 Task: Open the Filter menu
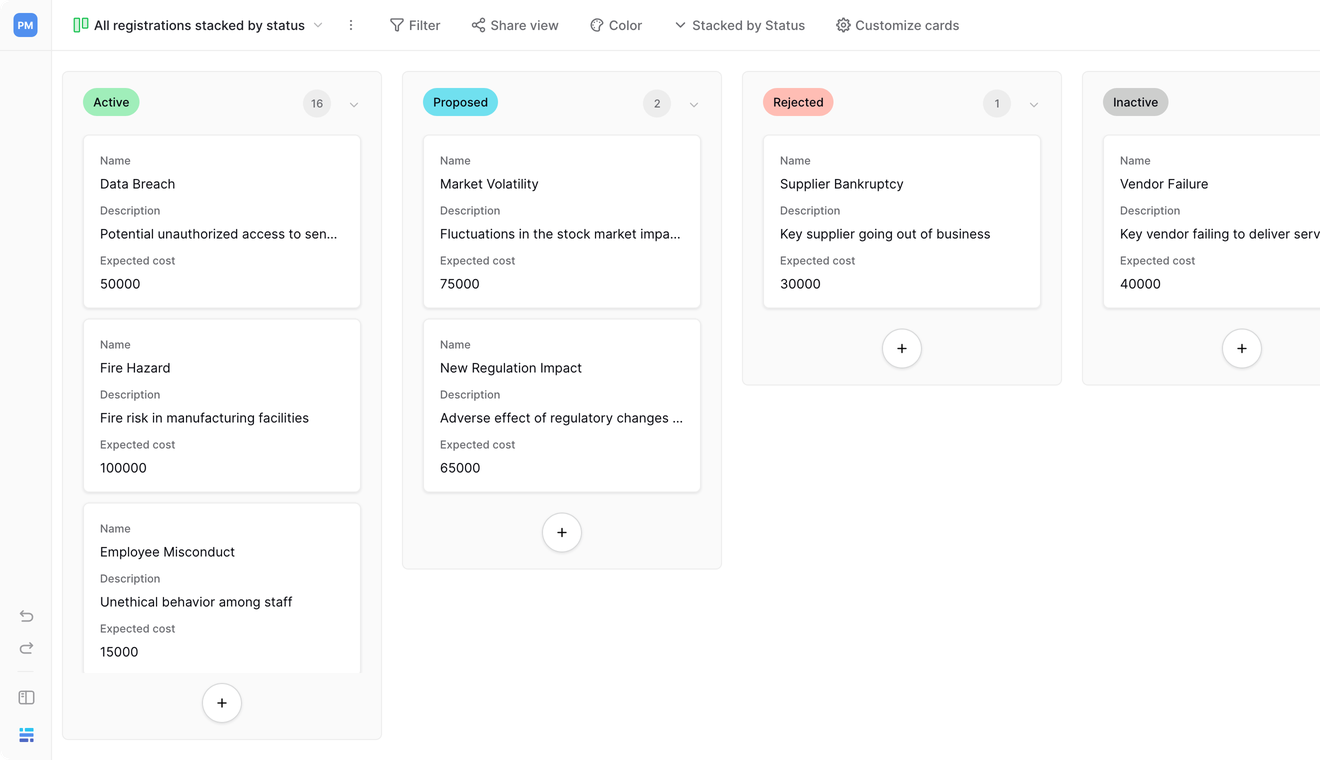pyautogui.click(x=415, y=25)
